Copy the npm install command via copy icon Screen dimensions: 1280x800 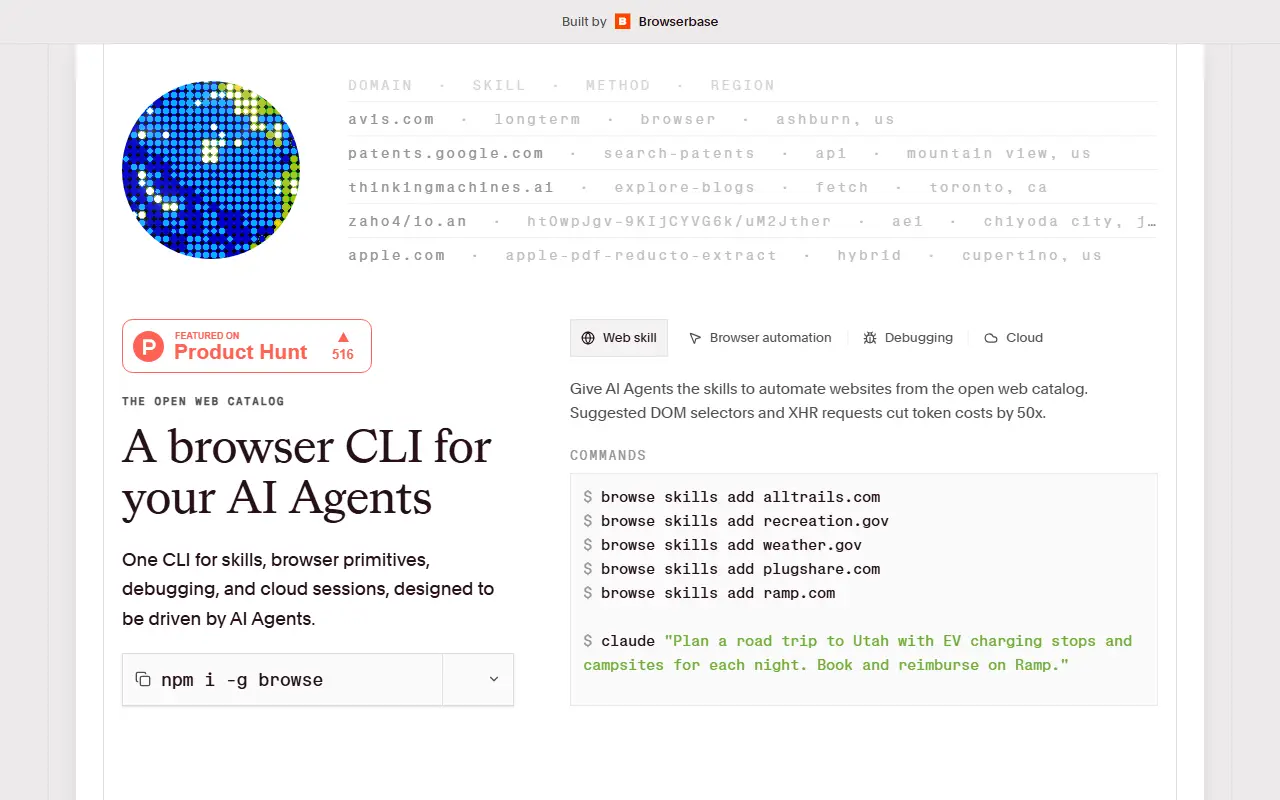click(x=142, y=679)
